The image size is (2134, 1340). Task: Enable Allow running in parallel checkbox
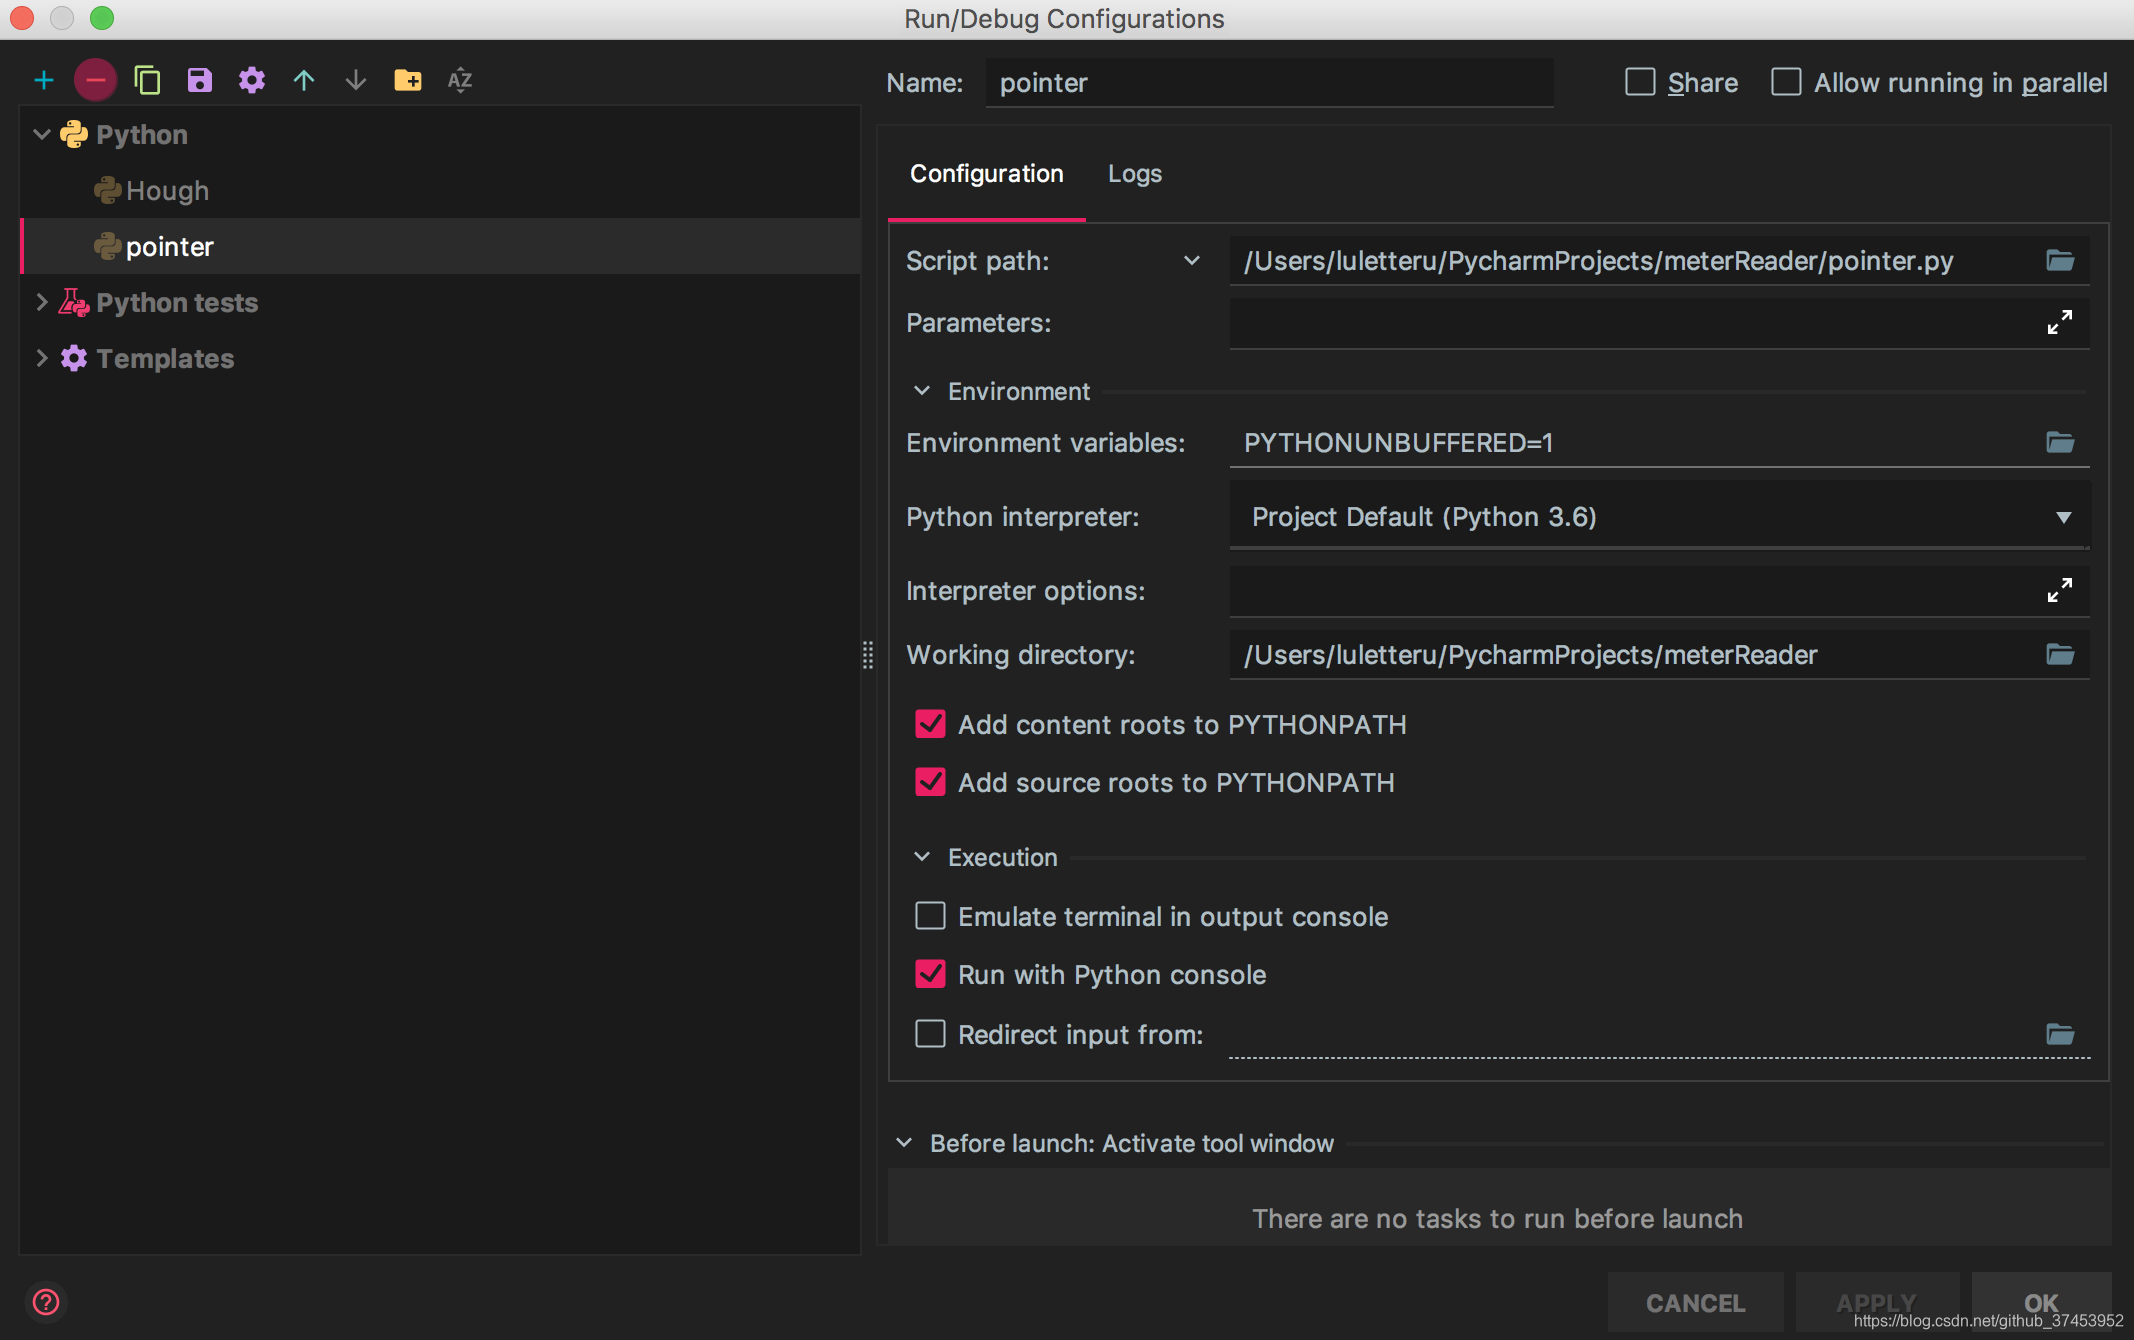[1786, 82]
